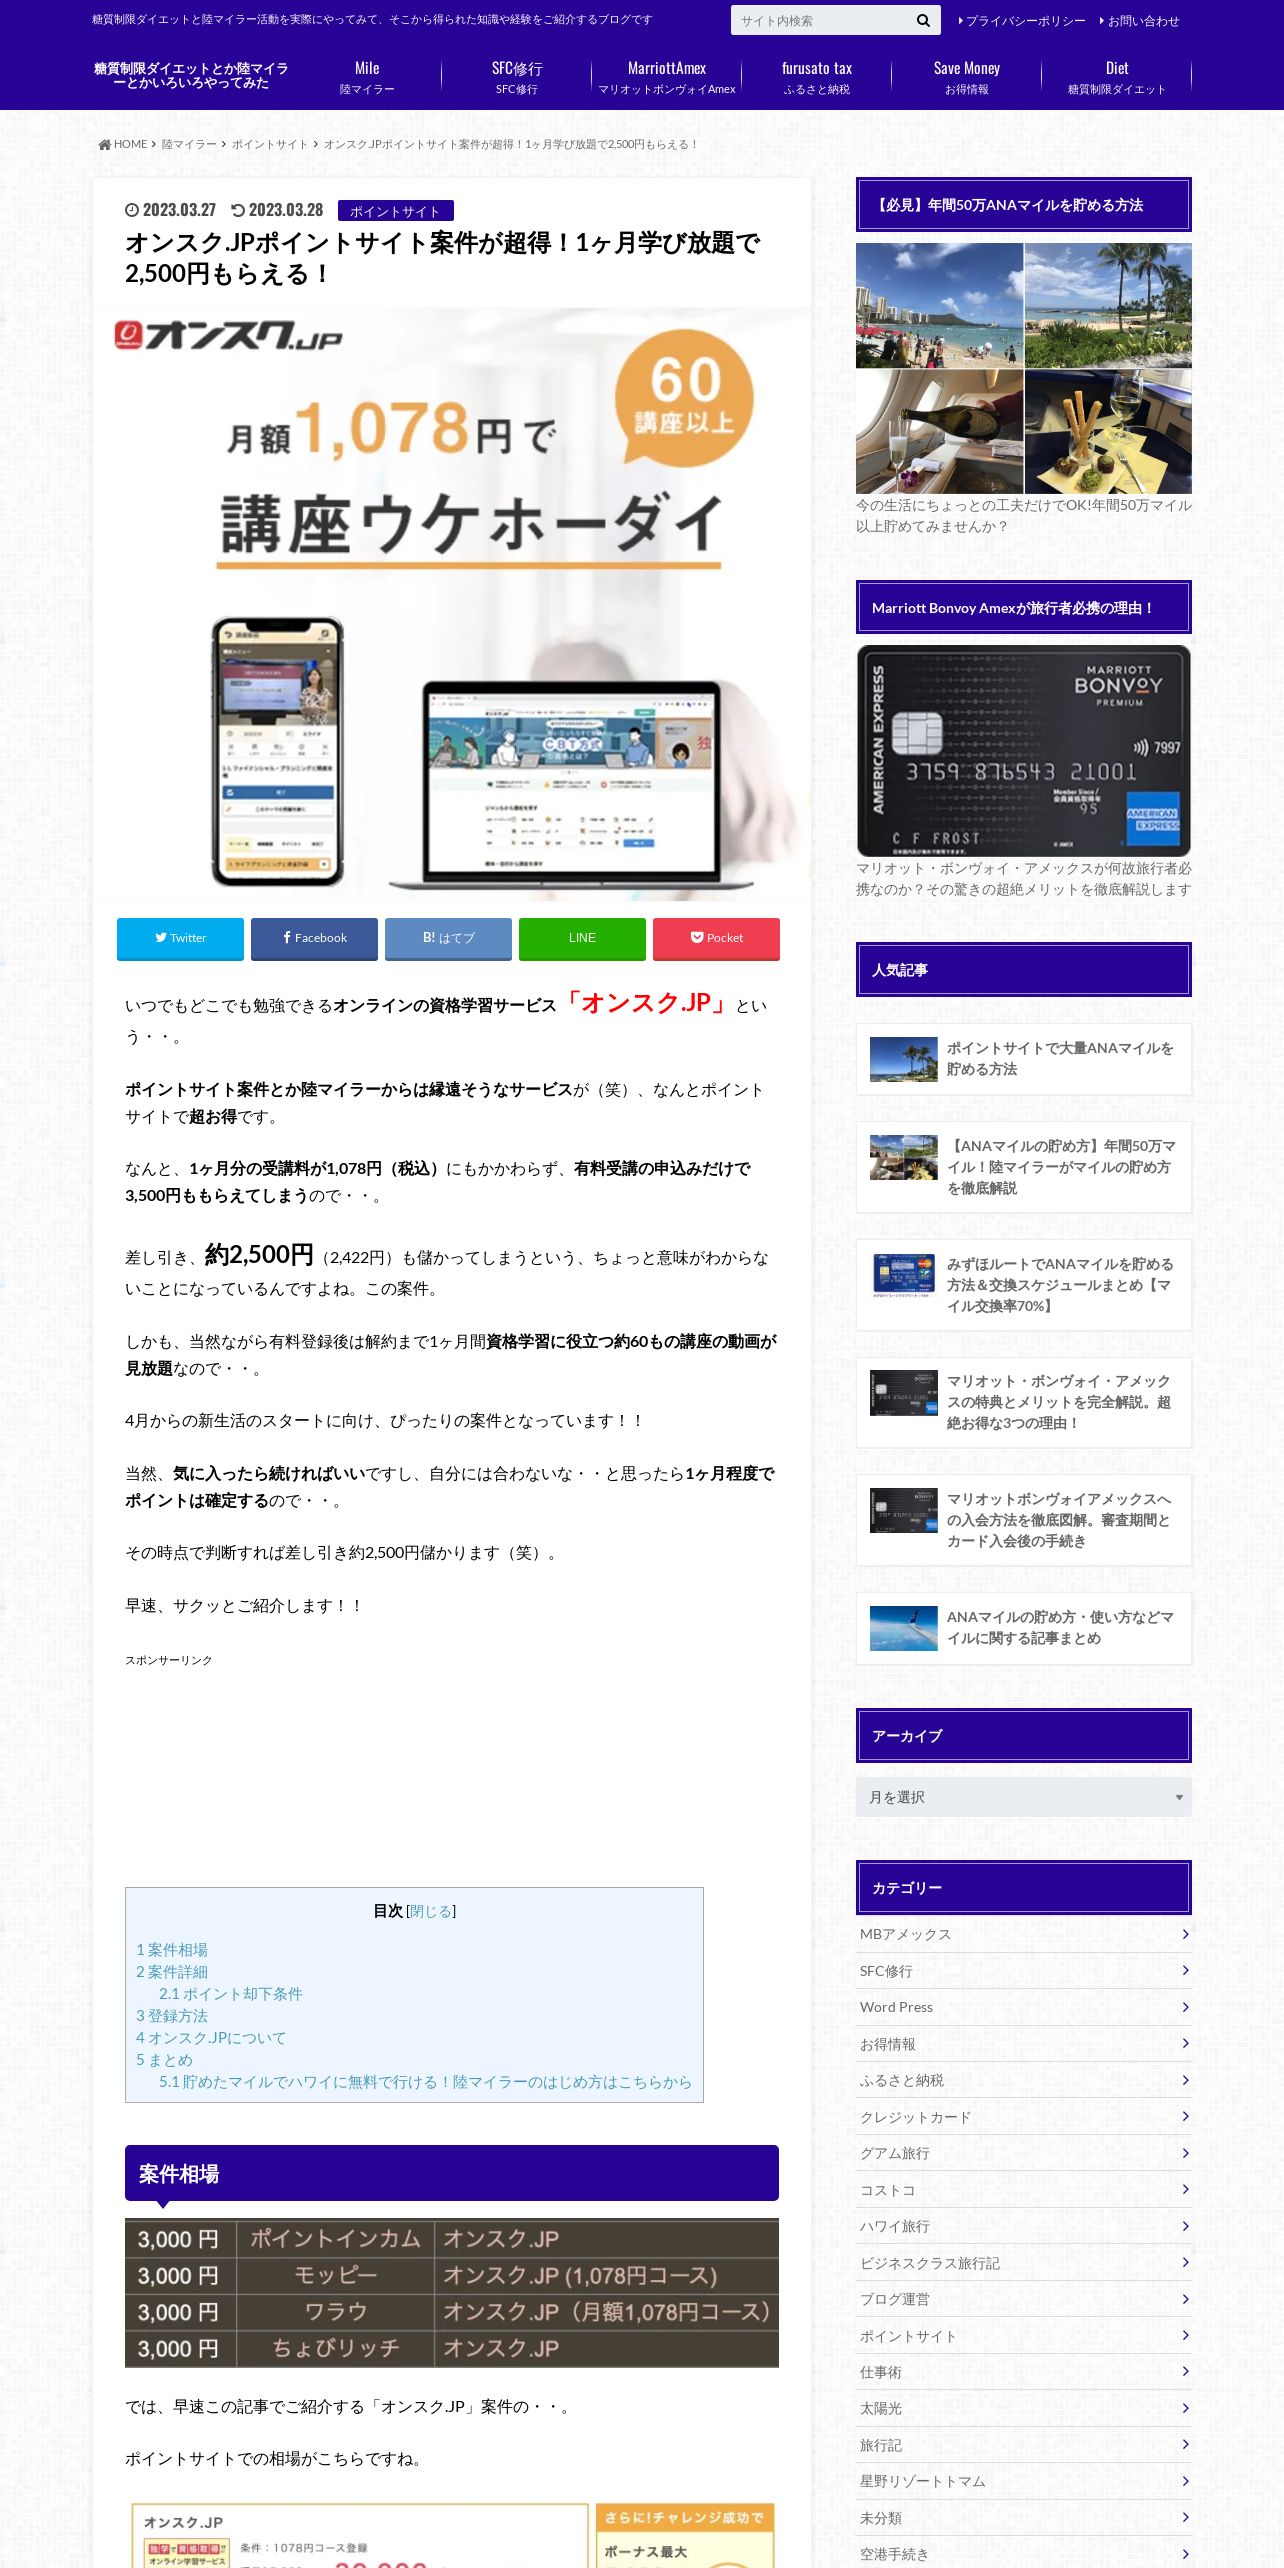Open the MarriottAmex menu item
The height and width of the screenshot is (2568, 1284).
pos(667,77)
